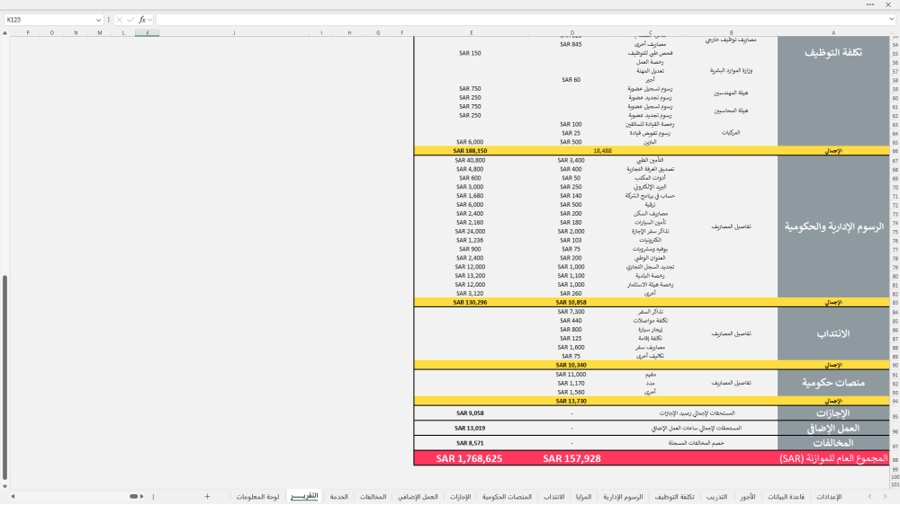Select column J header
The width and height of the screenshot is (900, 505).
[x=234, y=33]
